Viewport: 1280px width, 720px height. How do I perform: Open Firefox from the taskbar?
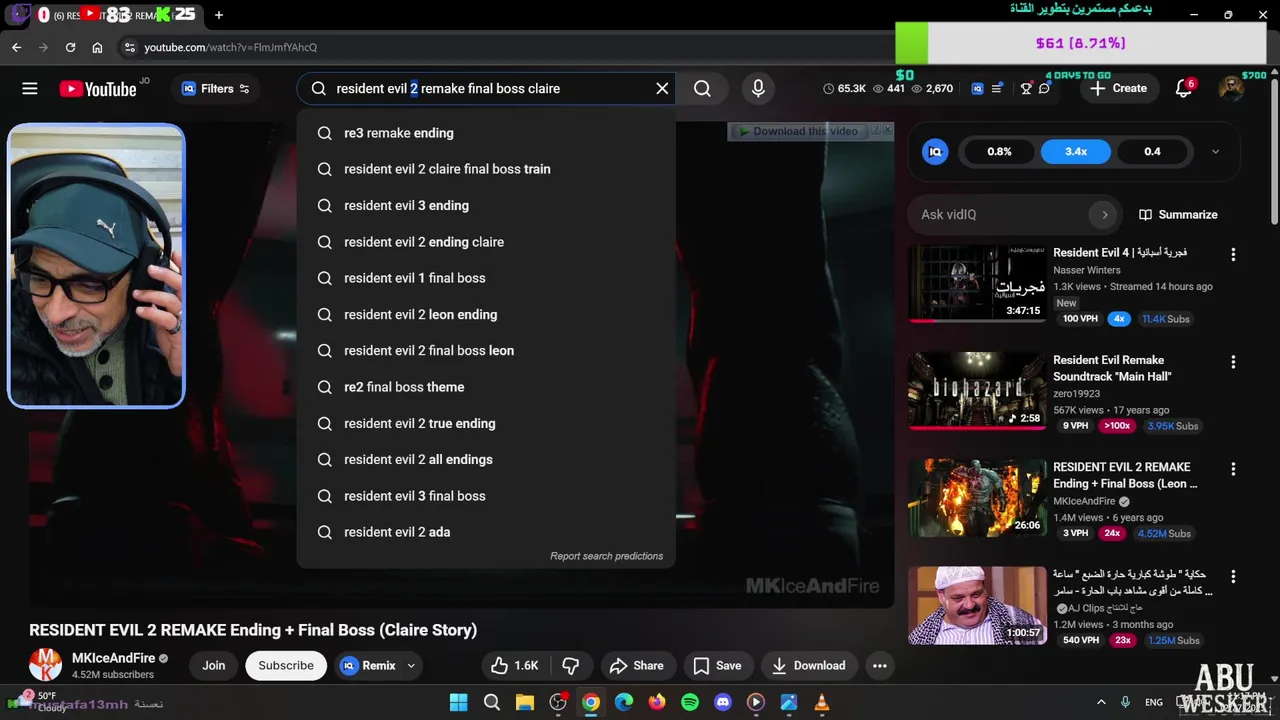(657, 703)
